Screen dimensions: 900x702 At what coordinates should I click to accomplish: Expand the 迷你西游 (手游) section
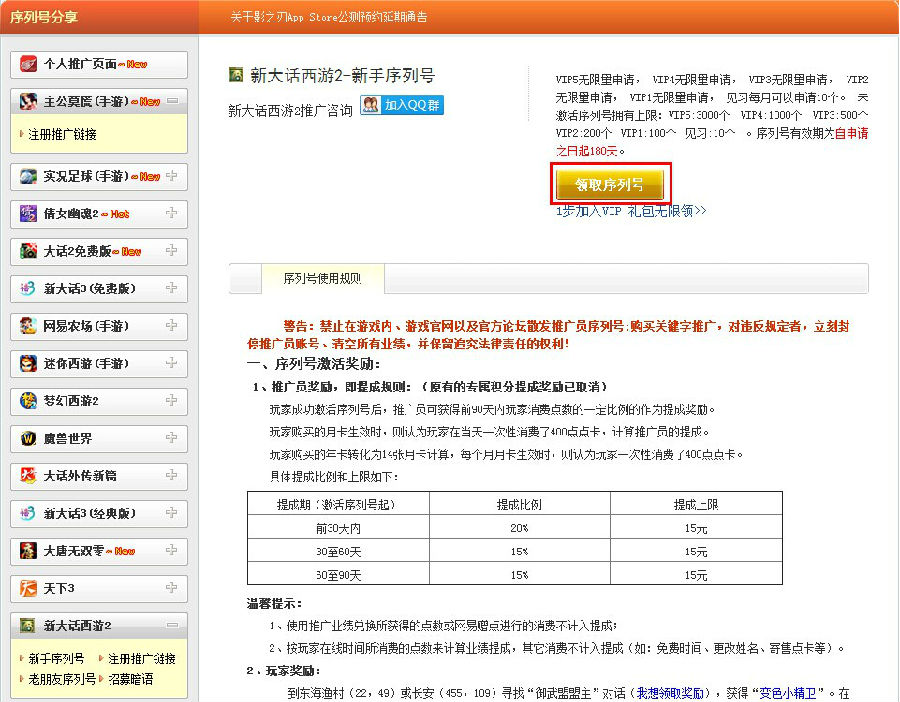[x=172, y=363]
